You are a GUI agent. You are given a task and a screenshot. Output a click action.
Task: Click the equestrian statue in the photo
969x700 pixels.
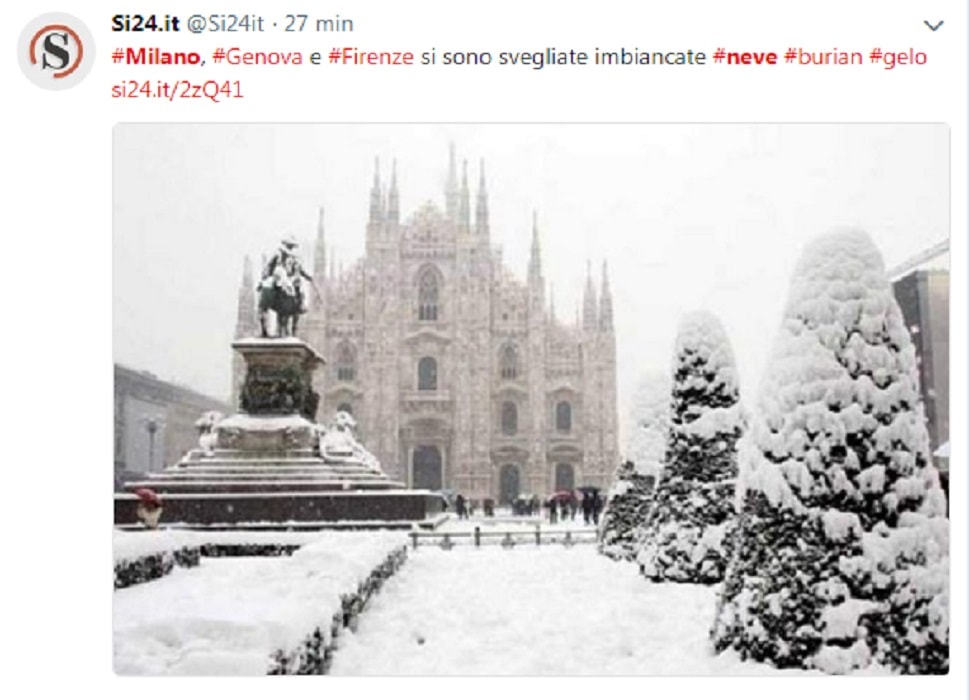pos(283,289)
